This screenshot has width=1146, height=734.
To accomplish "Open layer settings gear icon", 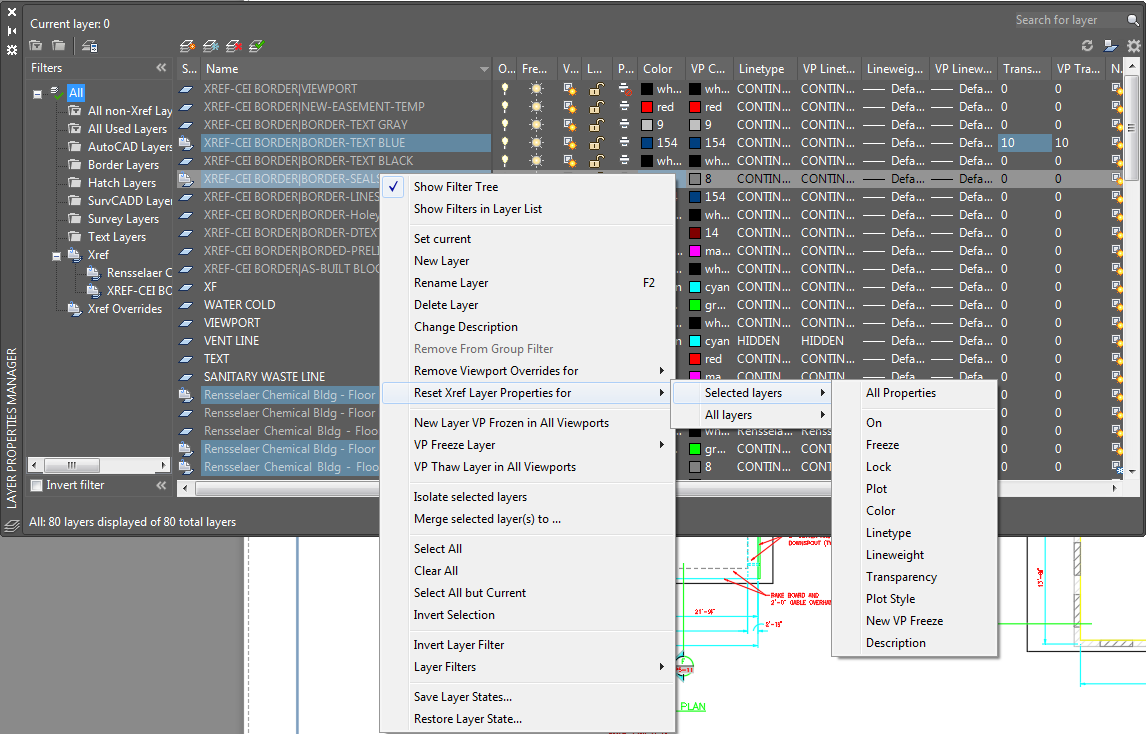I will (x=1133, y=46).
